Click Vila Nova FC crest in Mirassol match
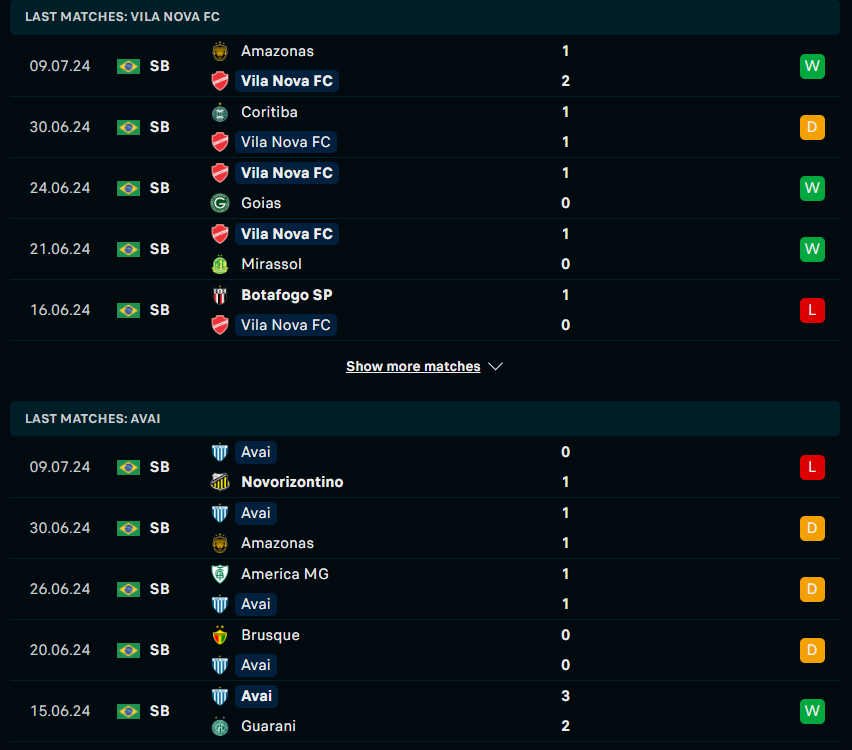The image size is (852, 750). click(x=220, y=234)
